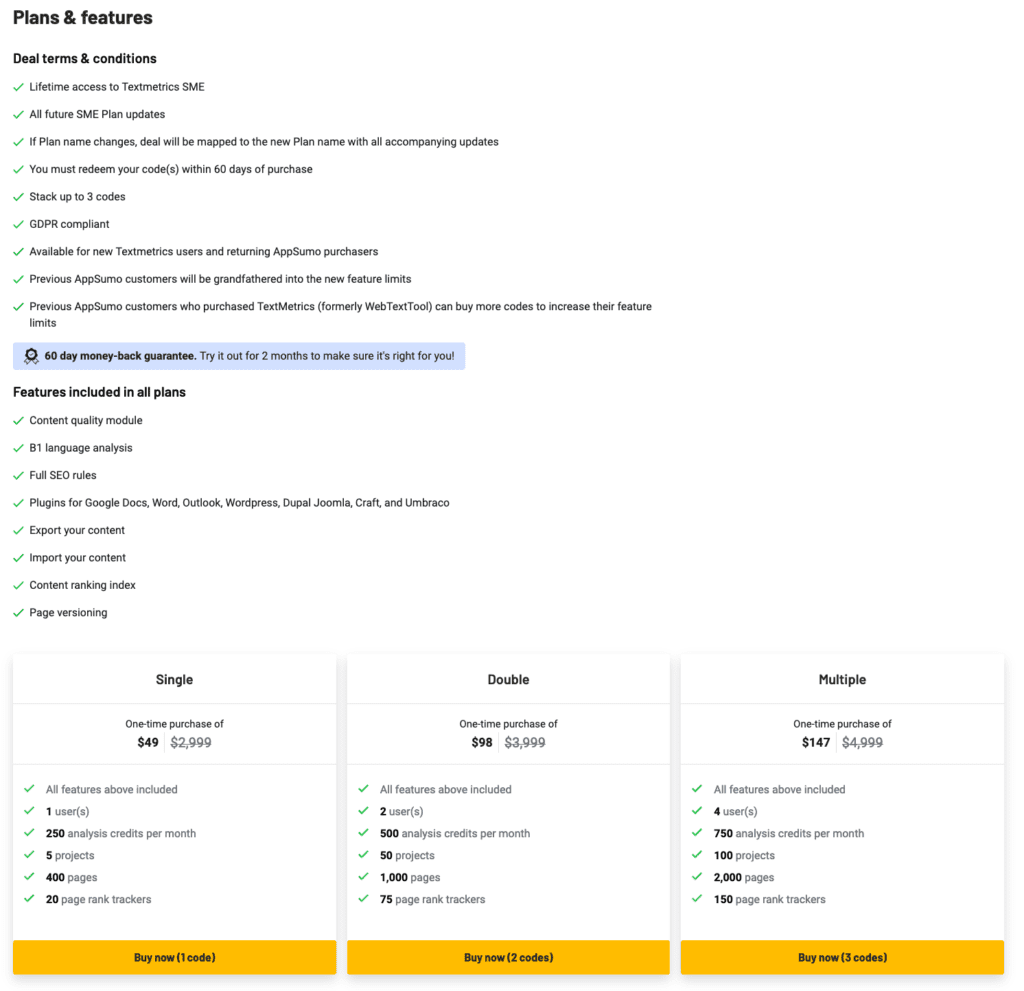Screen dimensions: 1024x991
Task: Click checkmark next to Content quality module
Action: 18,421
